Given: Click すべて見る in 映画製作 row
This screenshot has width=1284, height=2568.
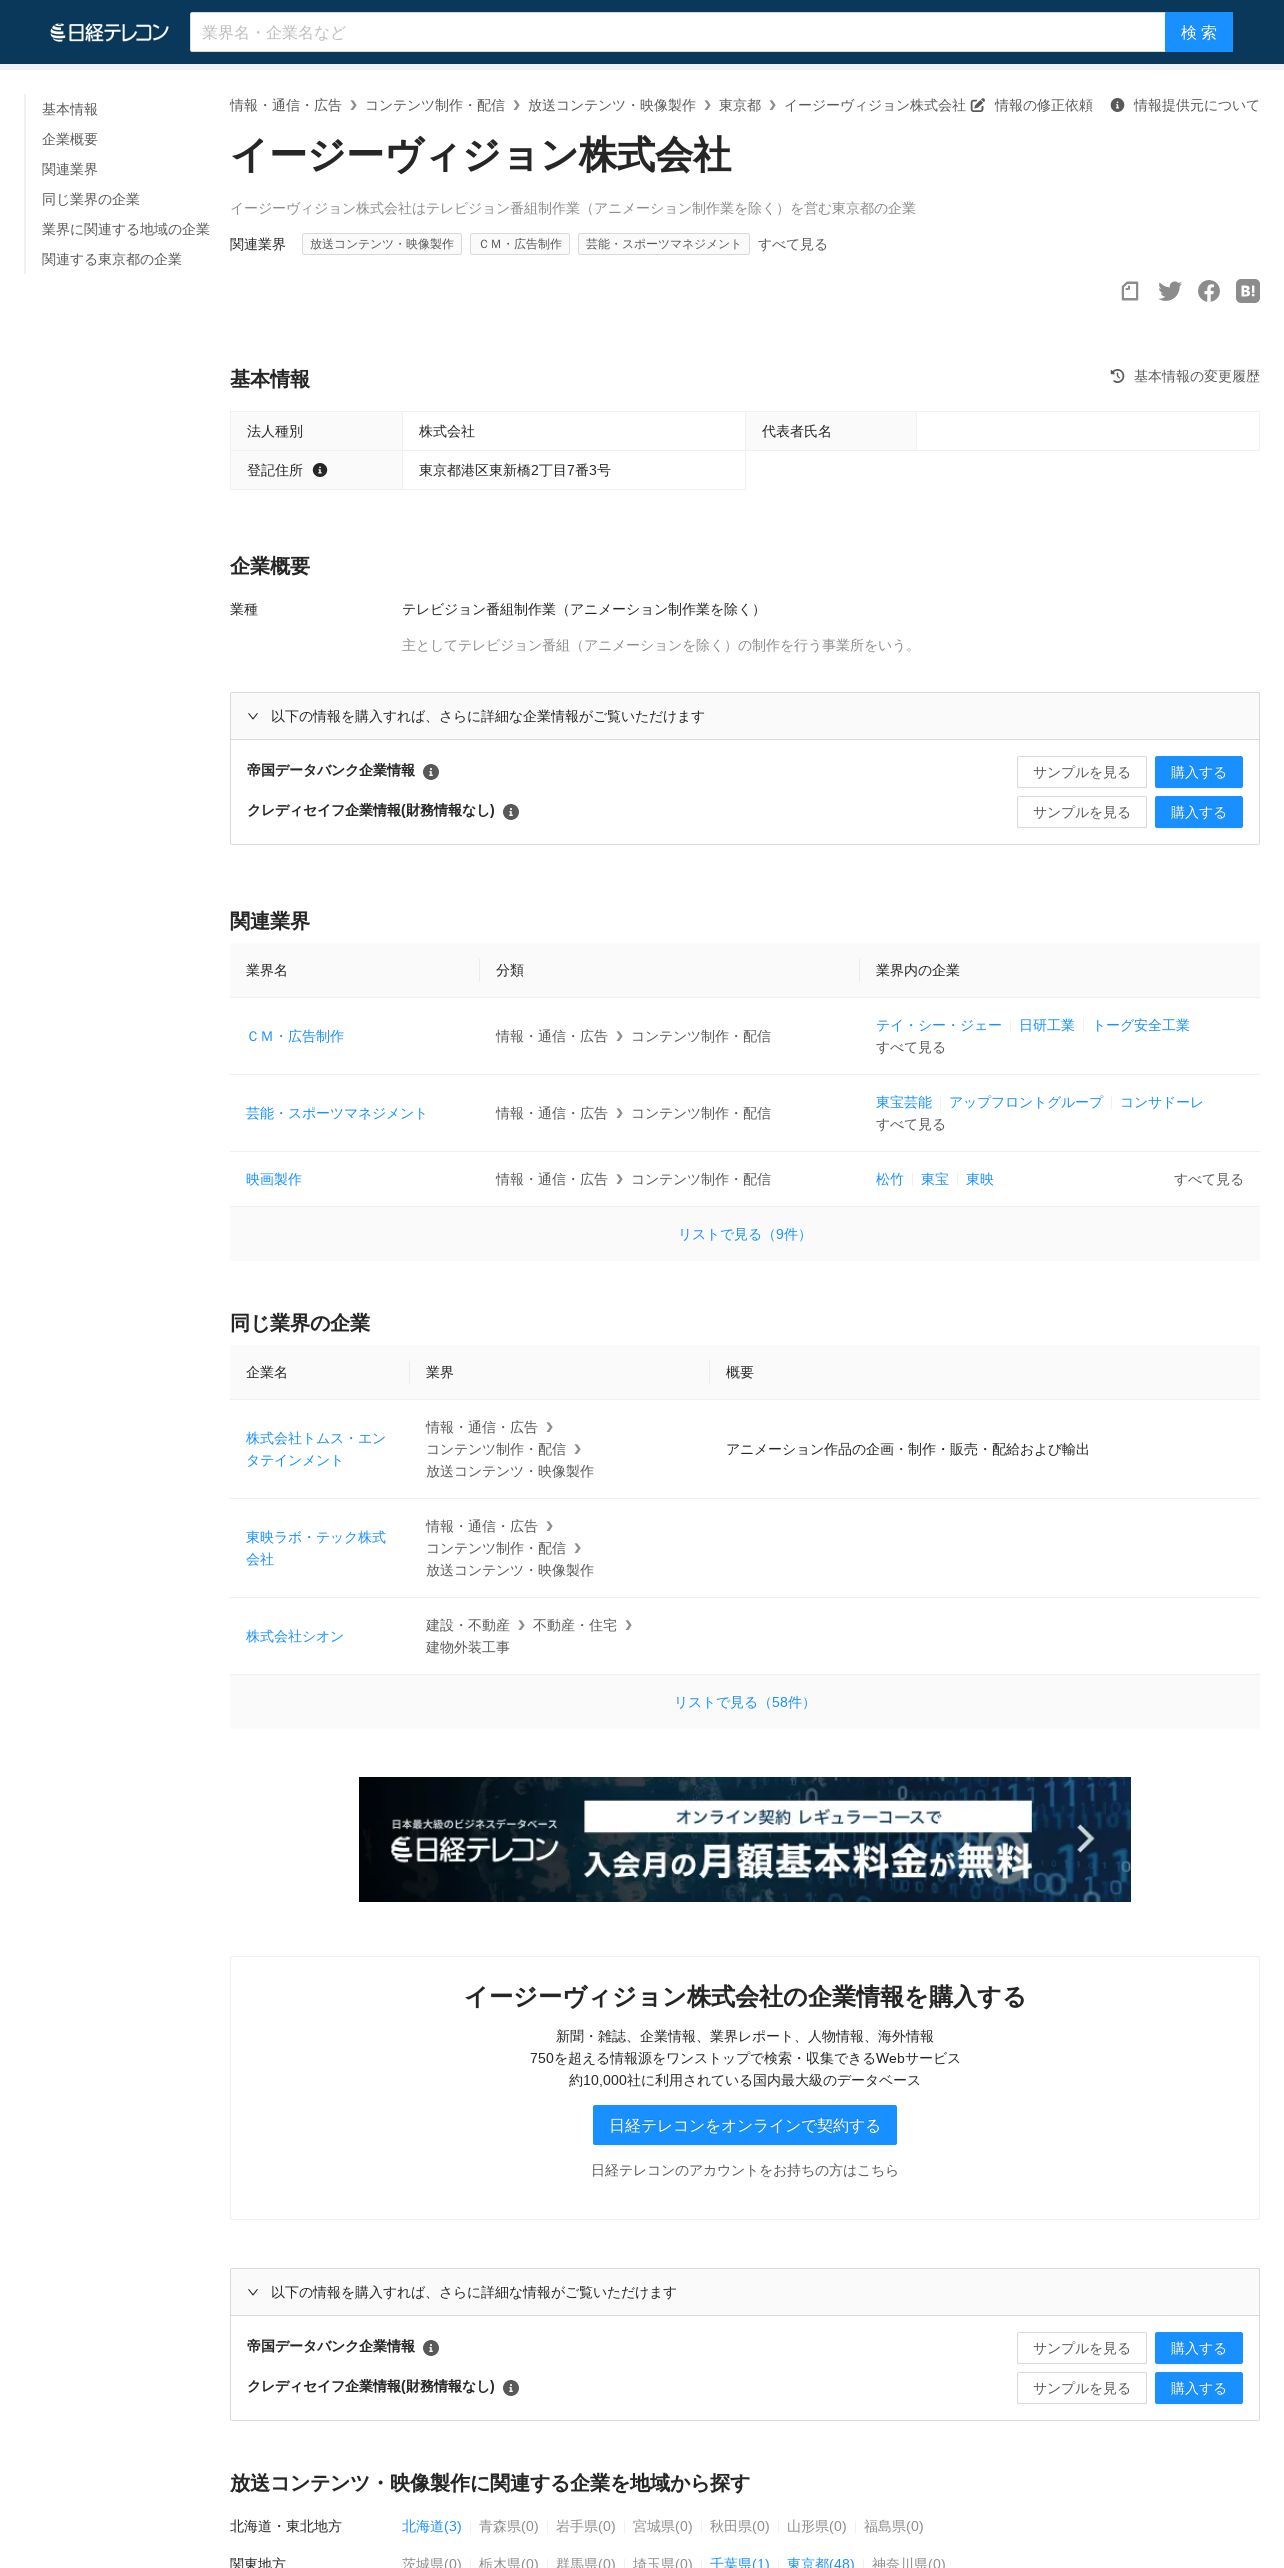Looking at the screenshot, I should click(x=1208, y=1179).
